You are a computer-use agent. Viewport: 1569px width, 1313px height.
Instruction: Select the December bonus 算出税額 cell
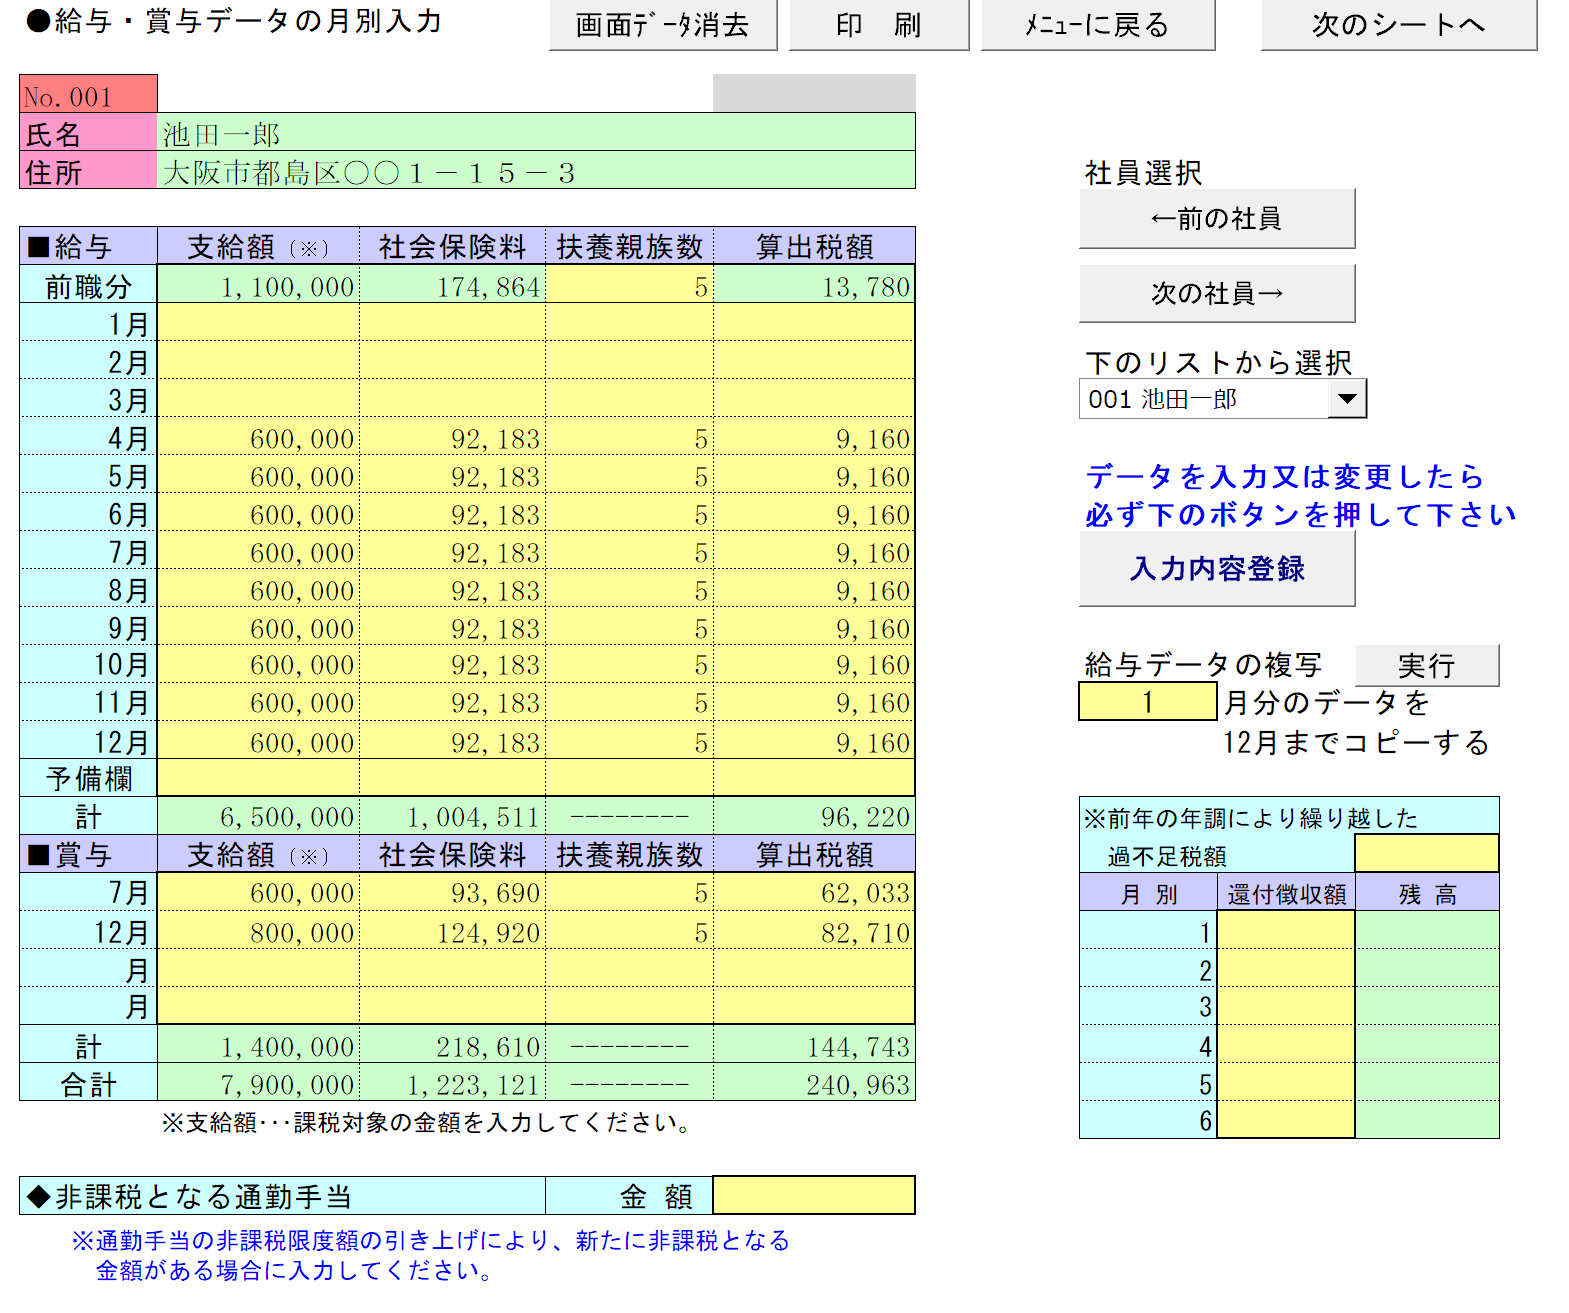[813, 932]
